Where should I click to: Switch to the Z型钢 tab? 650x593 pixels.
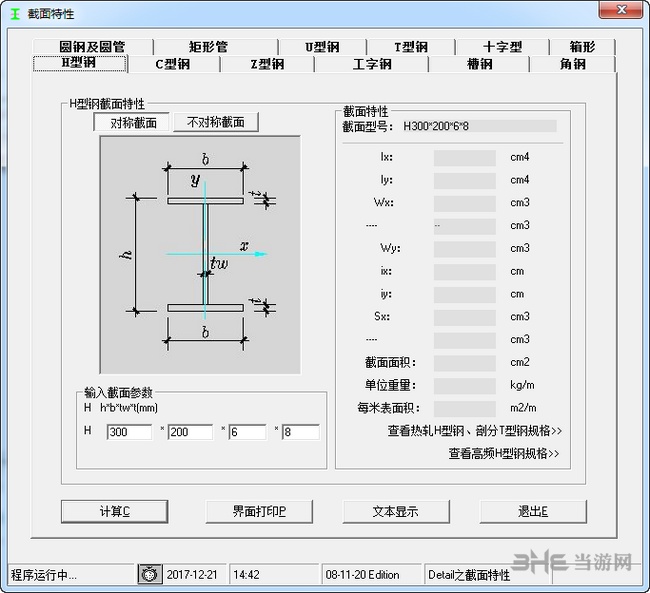pyautogui.click(x=267, y=64)
